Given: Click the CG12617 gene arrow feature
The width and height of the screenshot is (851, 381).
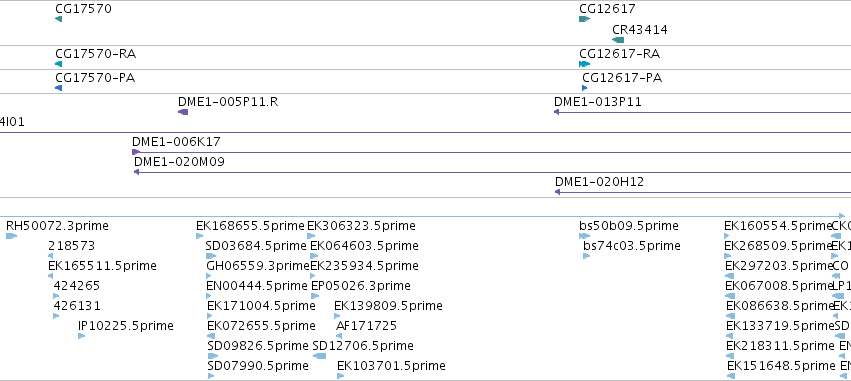Looking at the screenshot, I should click(585, 19).
